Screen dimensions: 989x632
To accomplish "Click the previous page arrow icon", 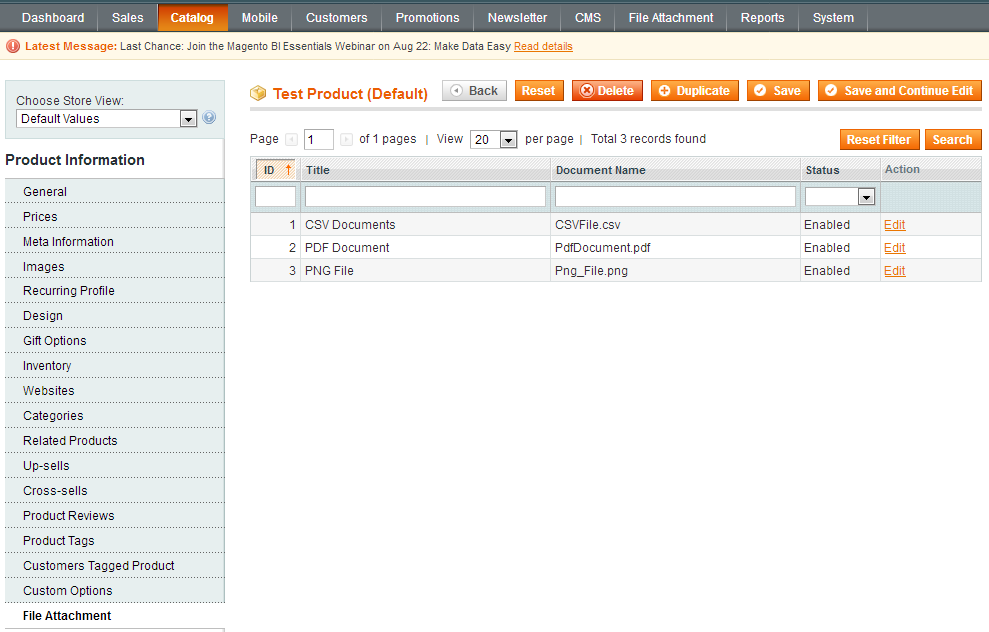I will [x=291, y=140].
